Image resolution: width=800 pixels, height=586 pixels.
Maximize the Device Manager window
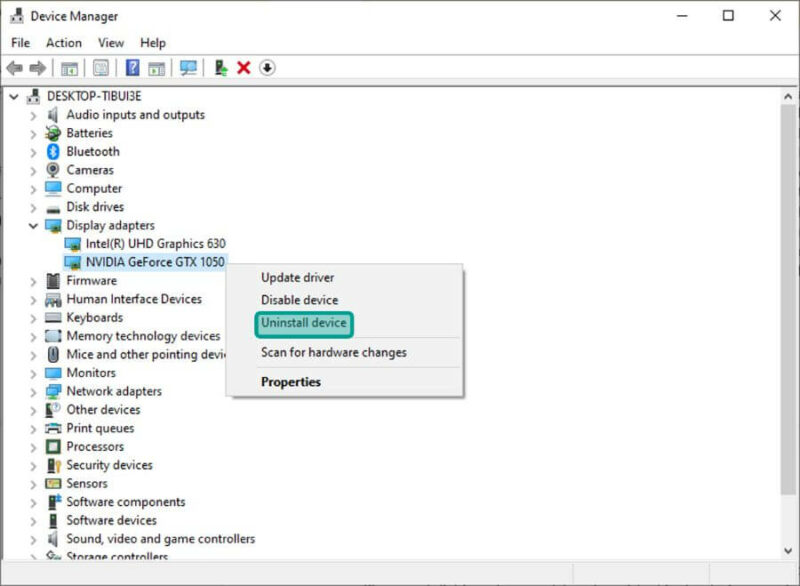pyautogui.click(x=728, y=16)
